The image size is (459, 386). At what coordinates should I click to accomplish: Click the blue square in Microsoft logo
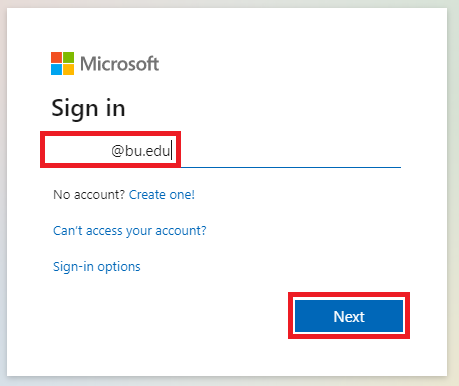56,70
